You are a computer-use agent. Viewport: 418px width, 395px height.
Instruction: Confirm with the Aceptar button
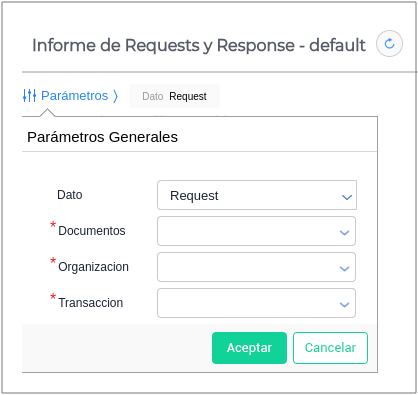(249, 348)
